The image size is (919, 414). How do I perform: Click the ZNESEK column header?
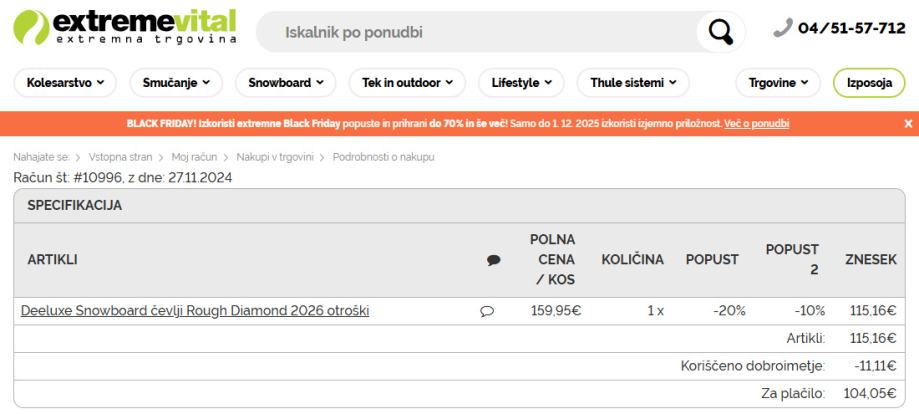click(x=870, y=260)
